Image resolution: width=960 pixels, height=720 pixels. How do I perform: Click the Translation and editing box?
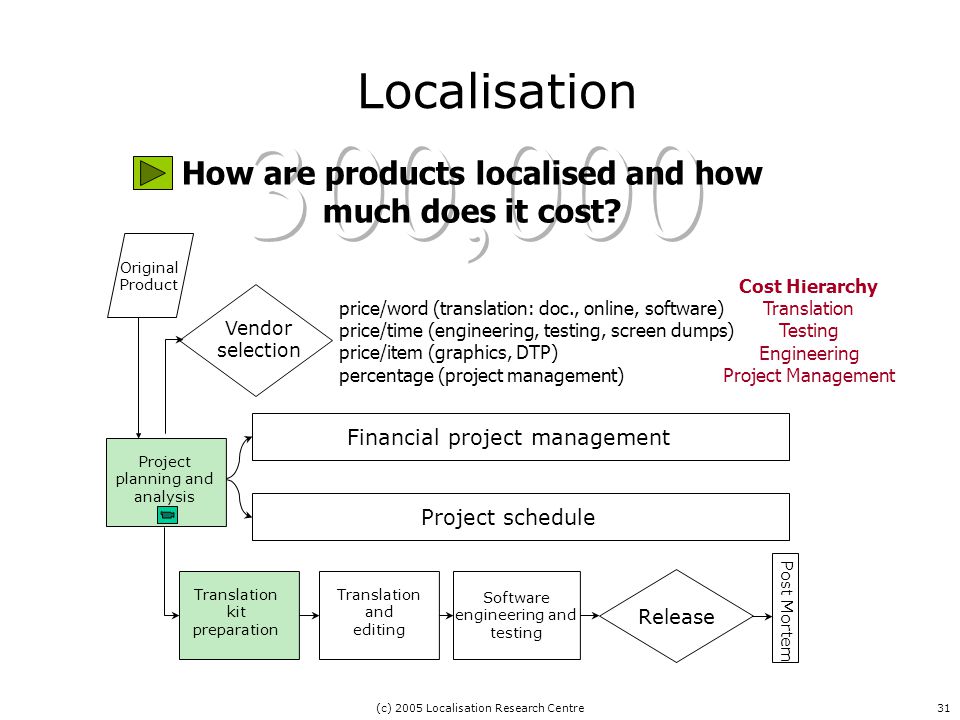[379, 615]
